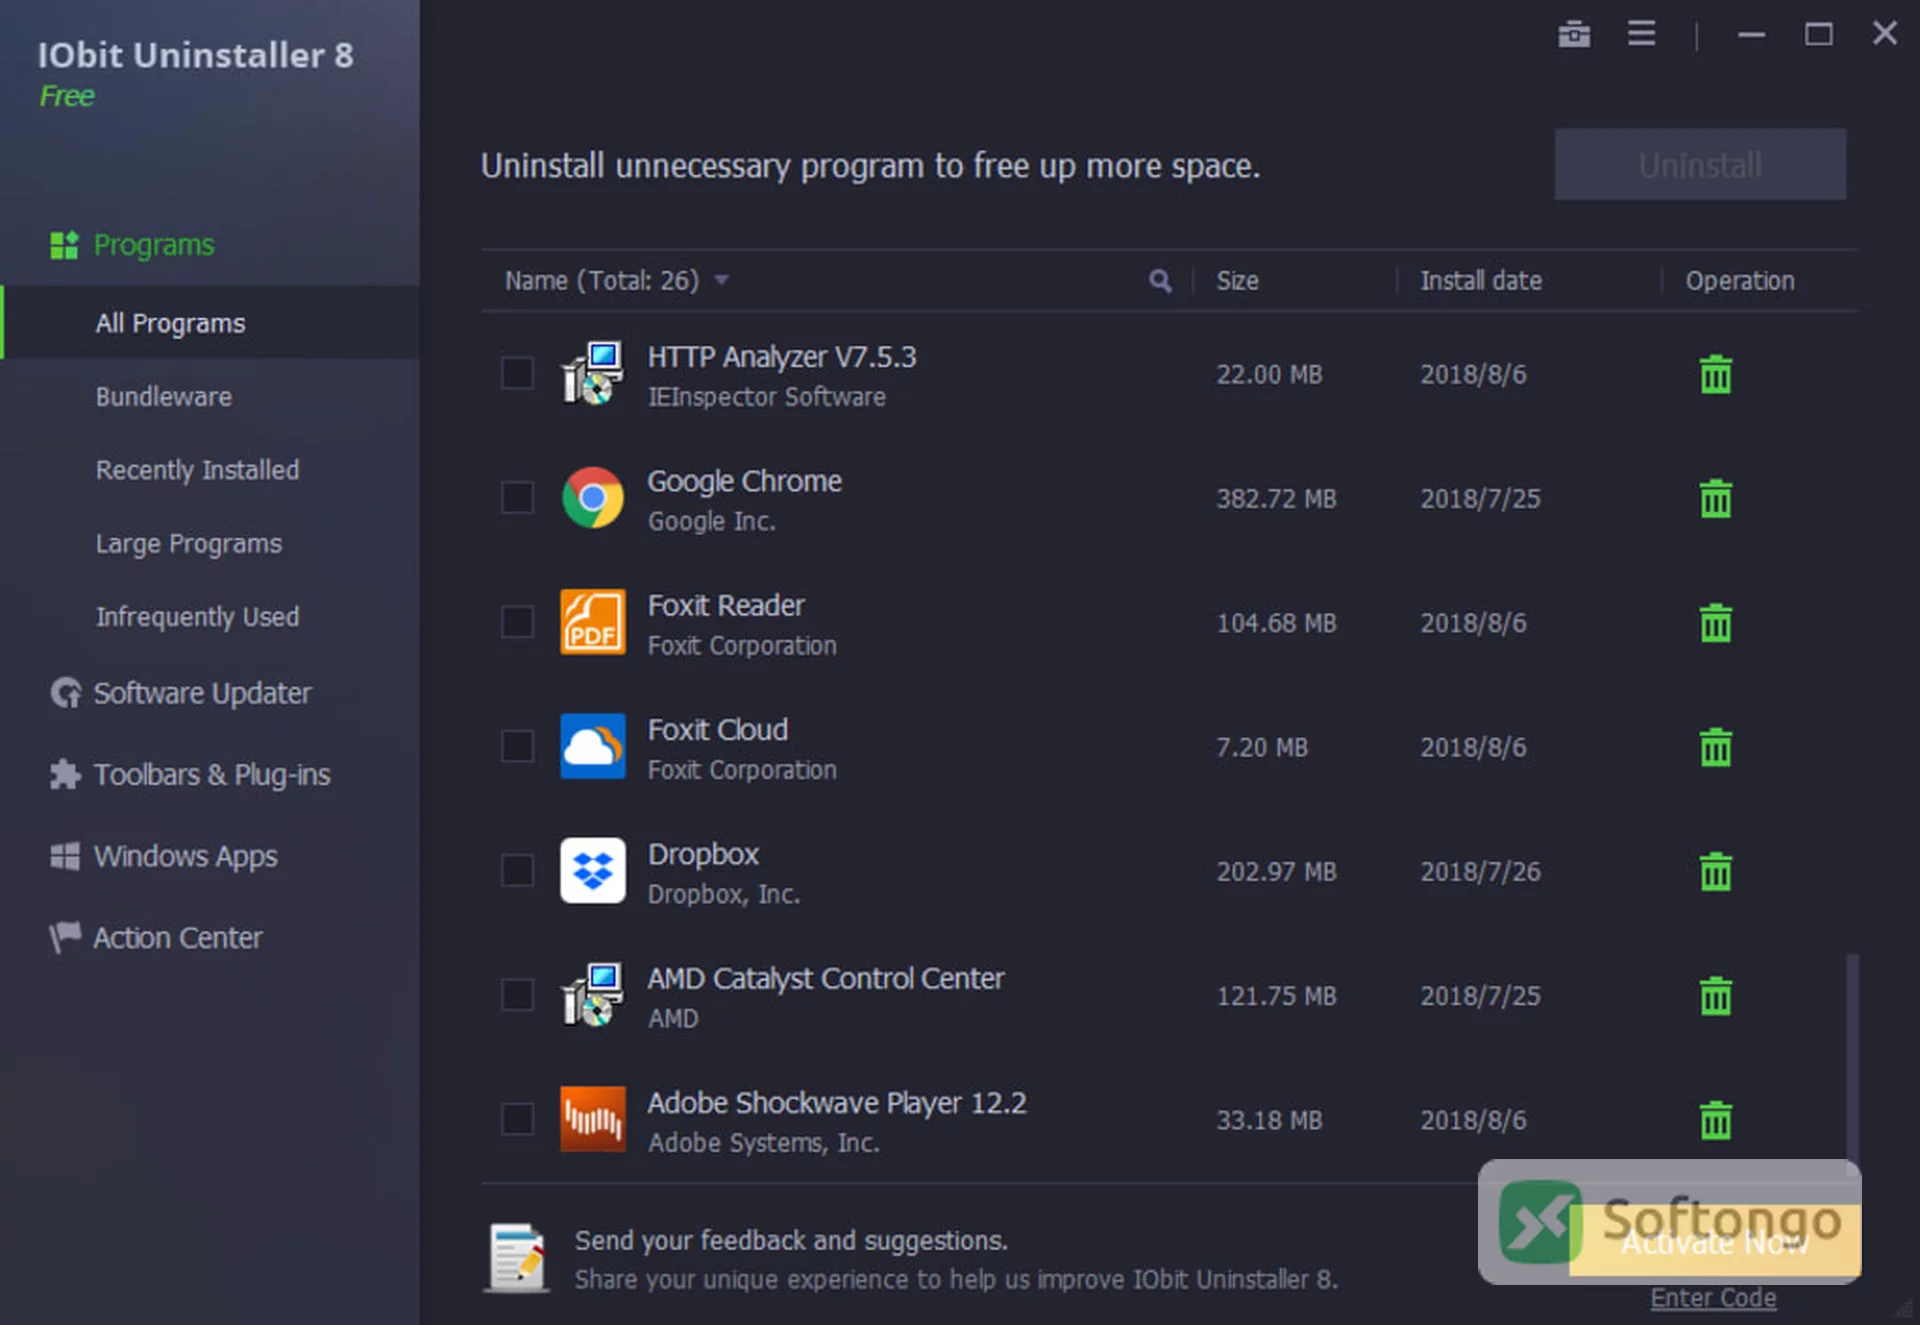Open the Programs section
Image resolution: width=1920 pixels, height=1325 pixels.
click(132, 245)
